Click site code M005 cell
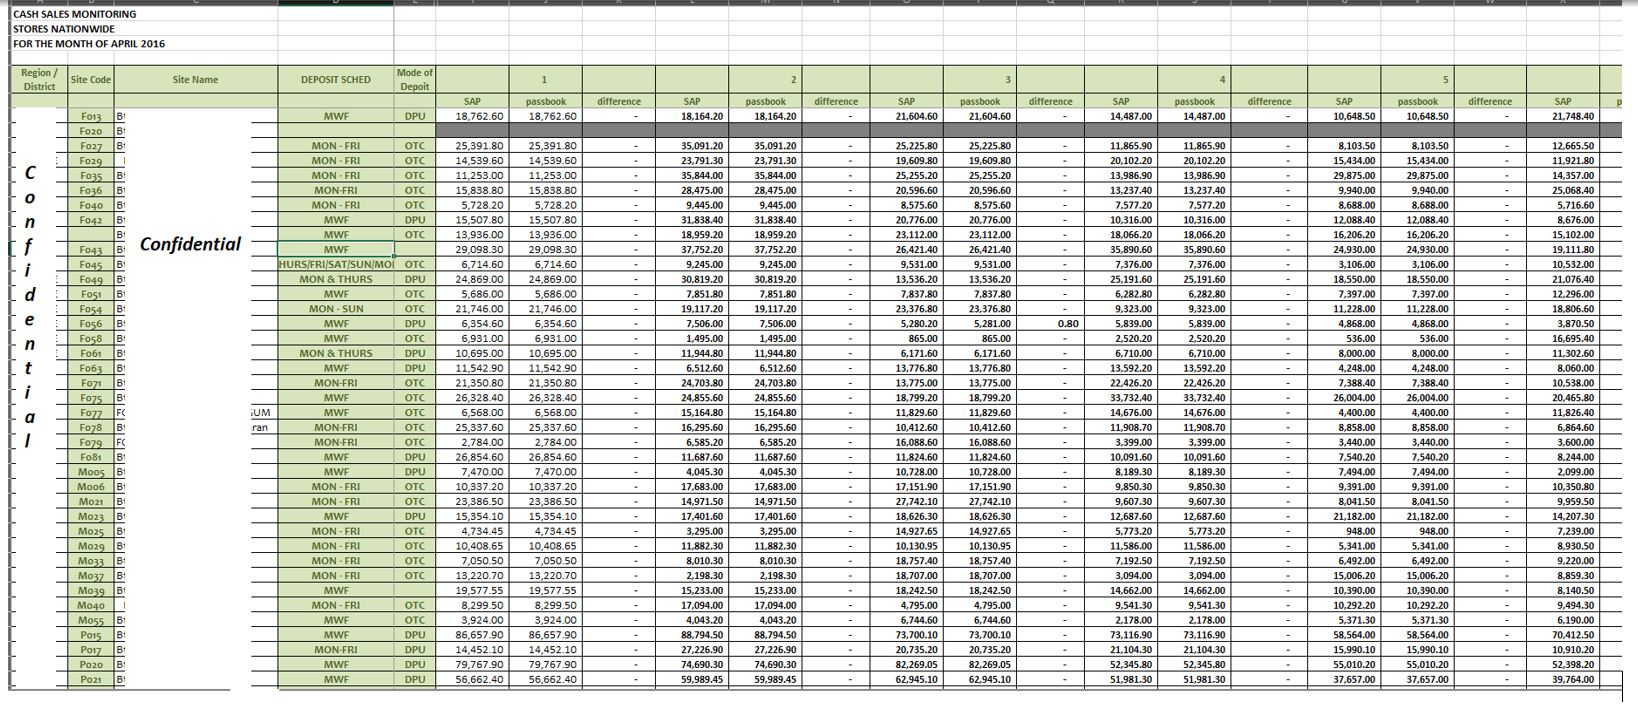The image size is (1638, 706). [x=91, y=472]
